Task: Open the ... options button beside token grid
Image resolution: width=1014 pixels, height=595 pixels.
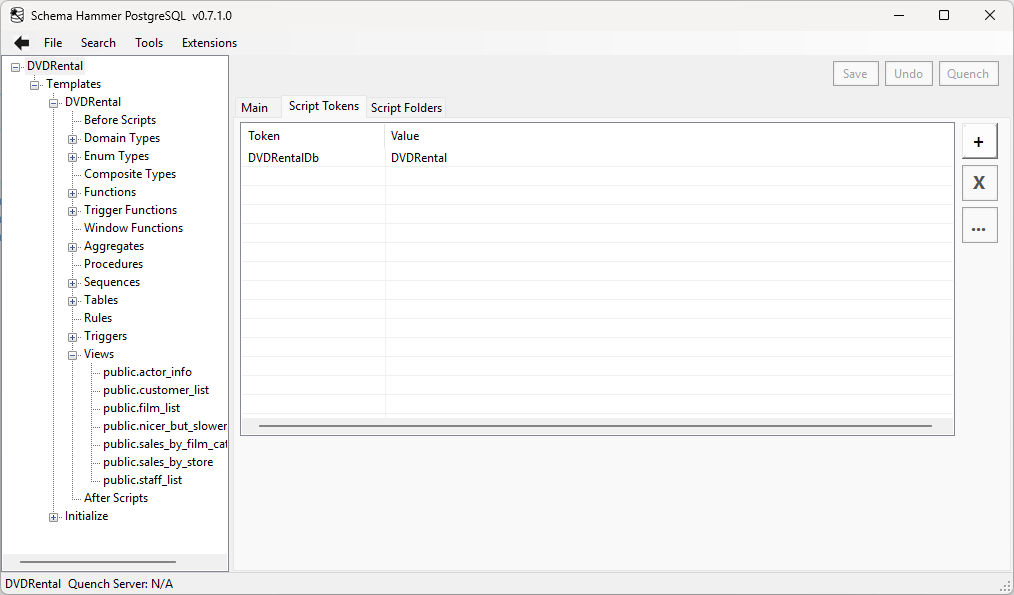Action: 979,225
